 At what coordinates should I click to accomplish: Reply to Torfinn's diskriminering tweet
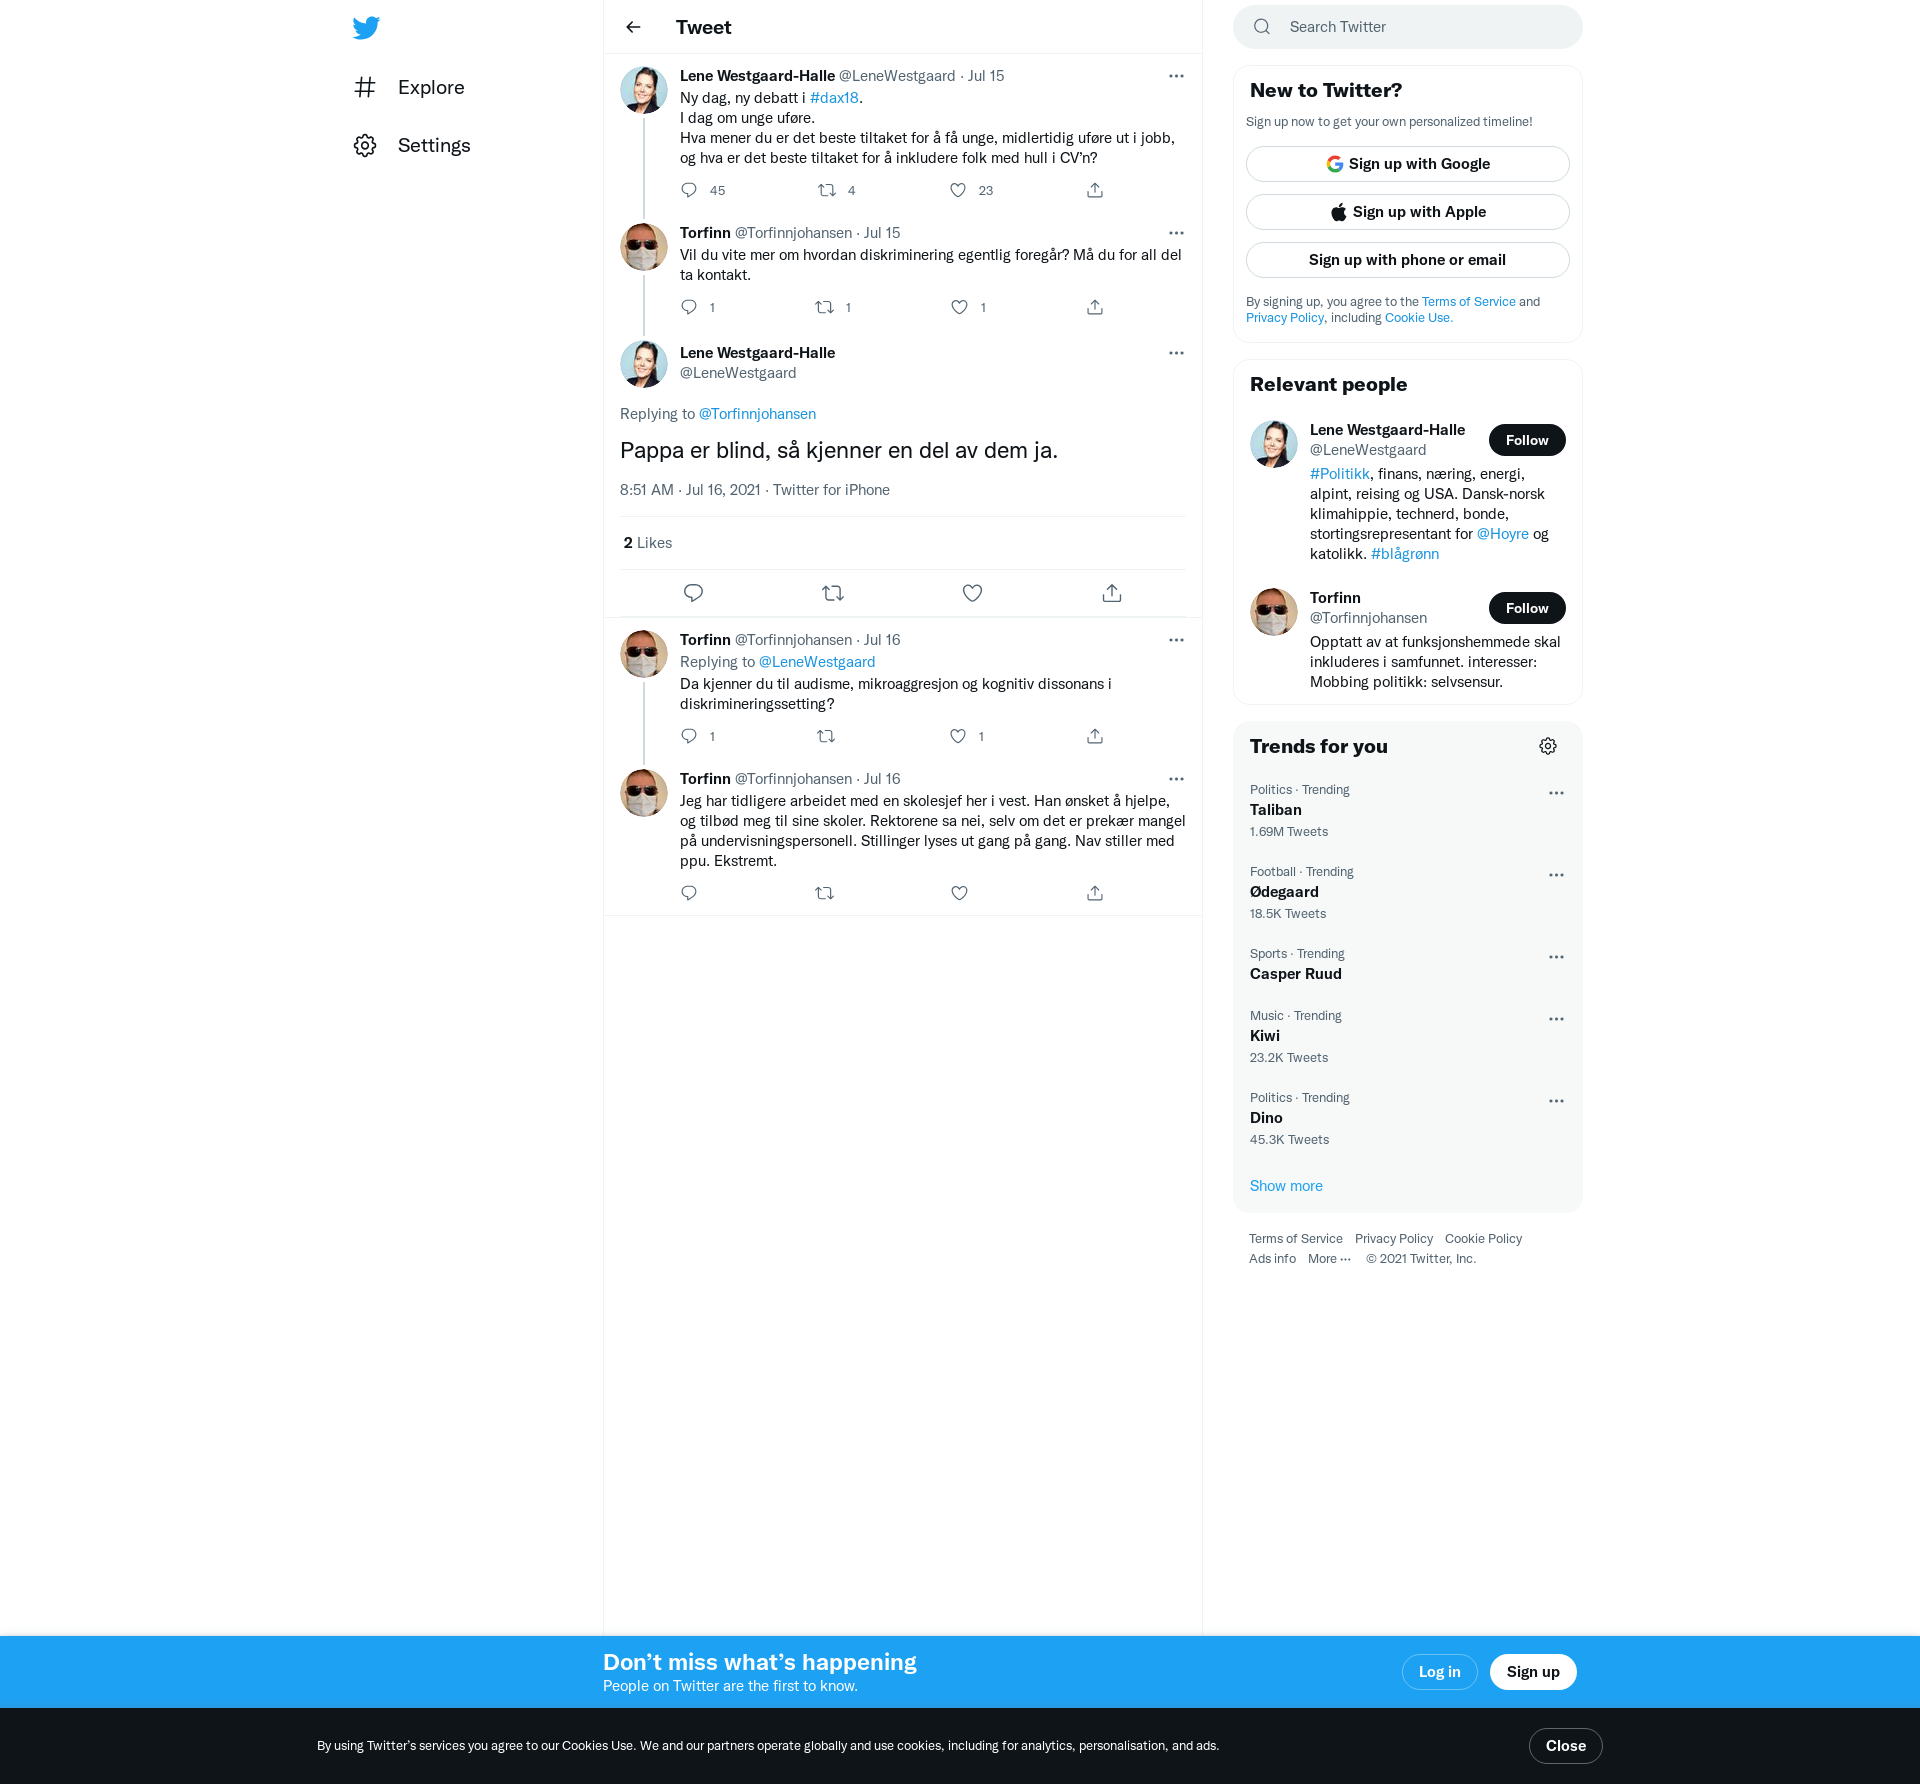click(689, 307)
